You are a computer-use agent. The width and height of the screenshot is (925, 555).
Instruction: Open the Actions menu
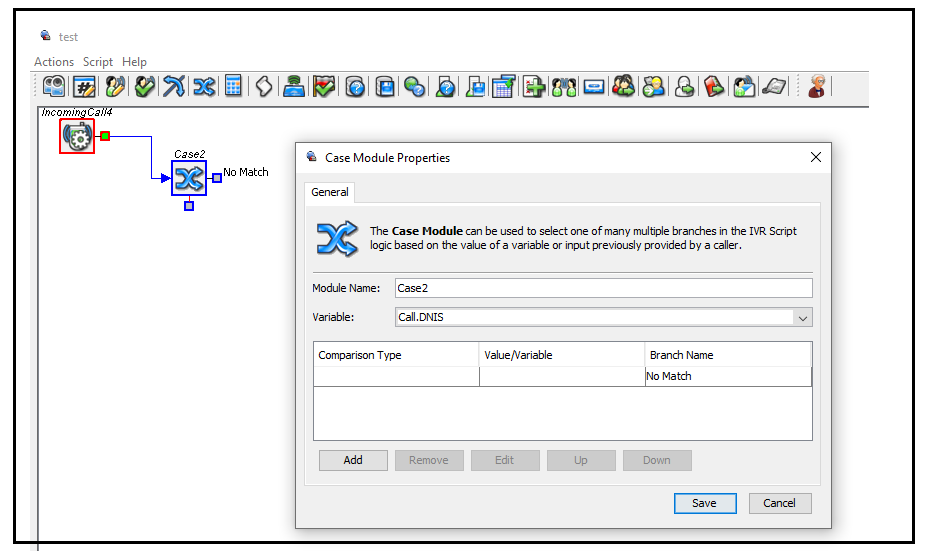[x=54, y=62]
